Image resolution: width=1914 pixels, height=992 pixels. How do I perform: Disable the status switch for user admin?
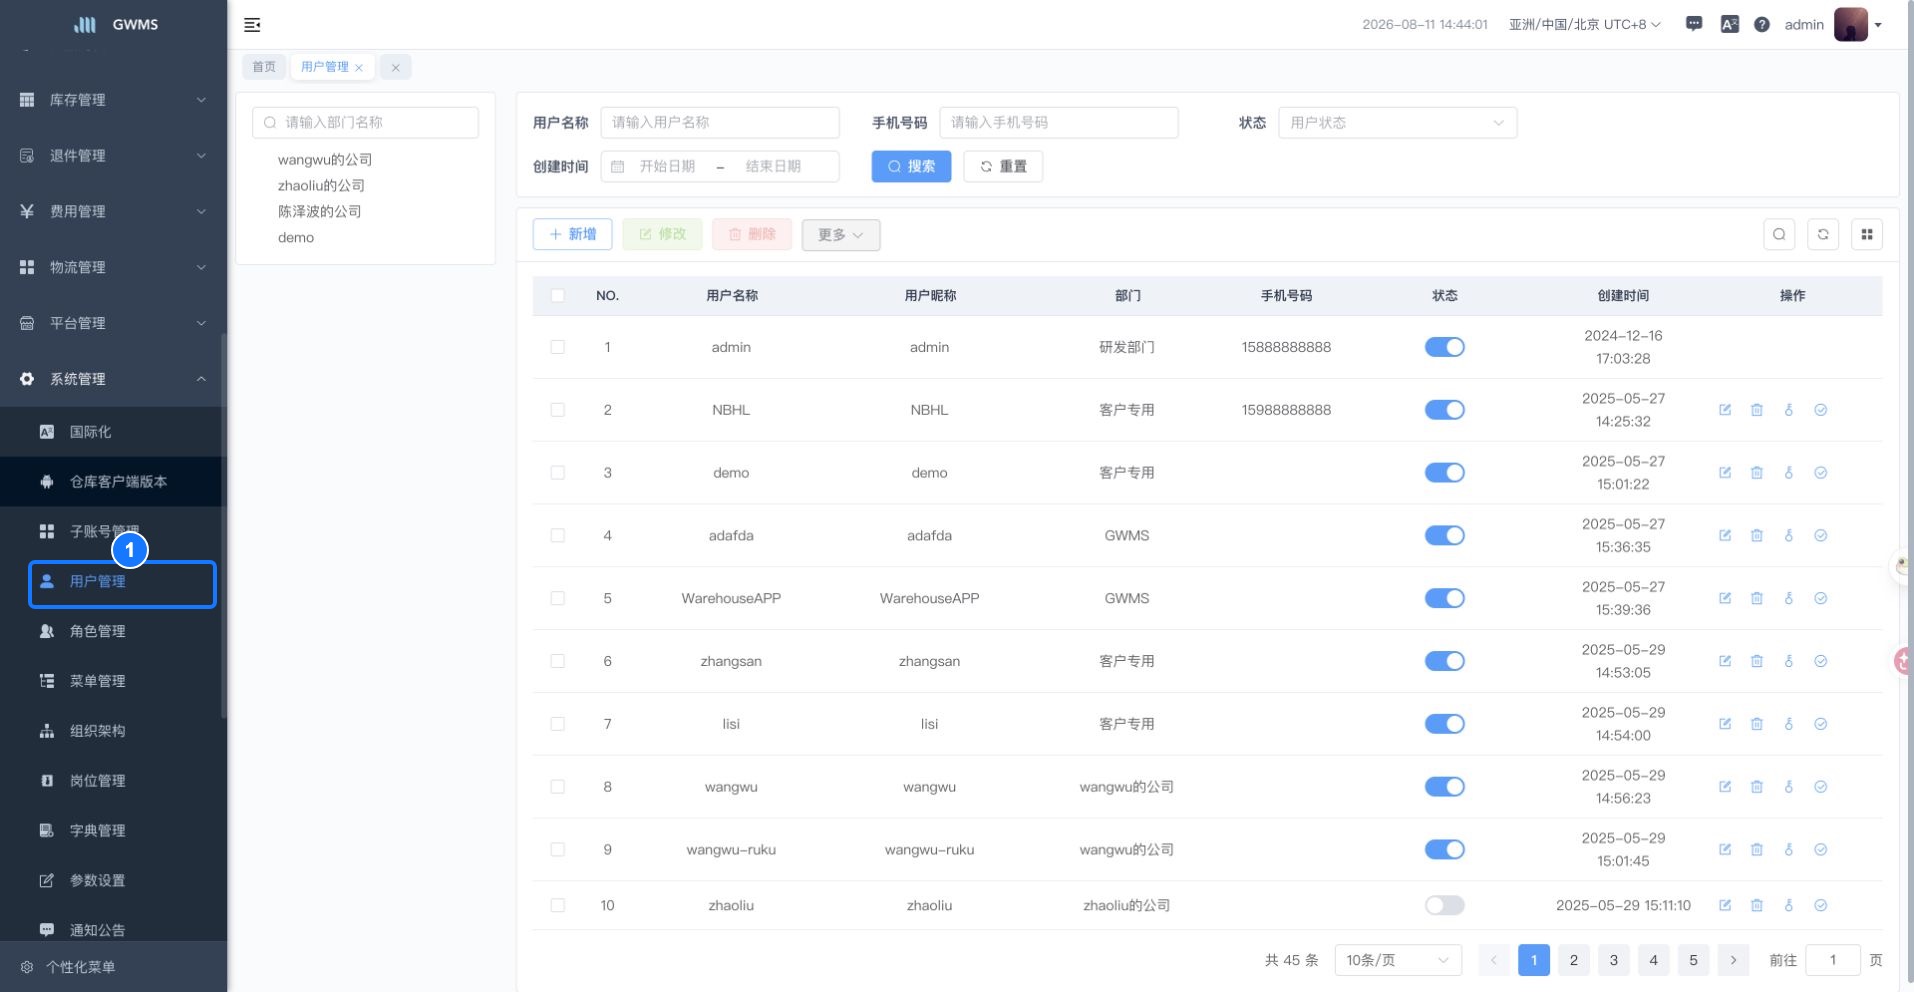tap(1445, 347)
